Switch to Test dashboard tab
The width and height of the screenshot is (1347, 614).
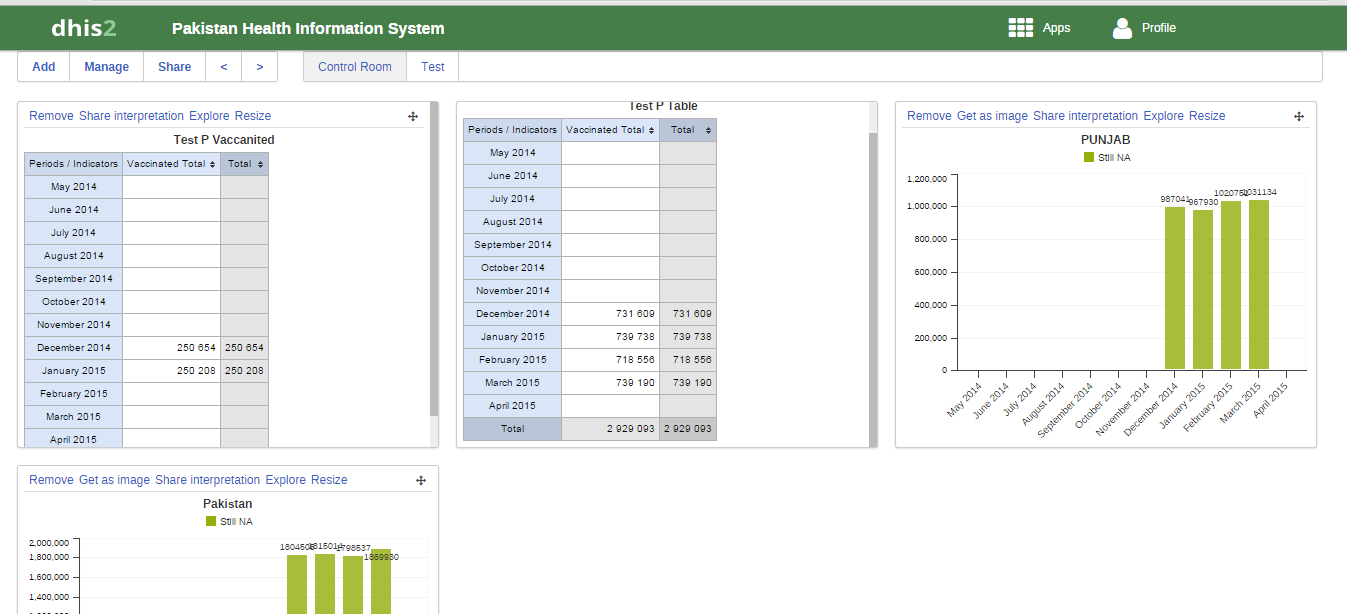pos(433,67)
